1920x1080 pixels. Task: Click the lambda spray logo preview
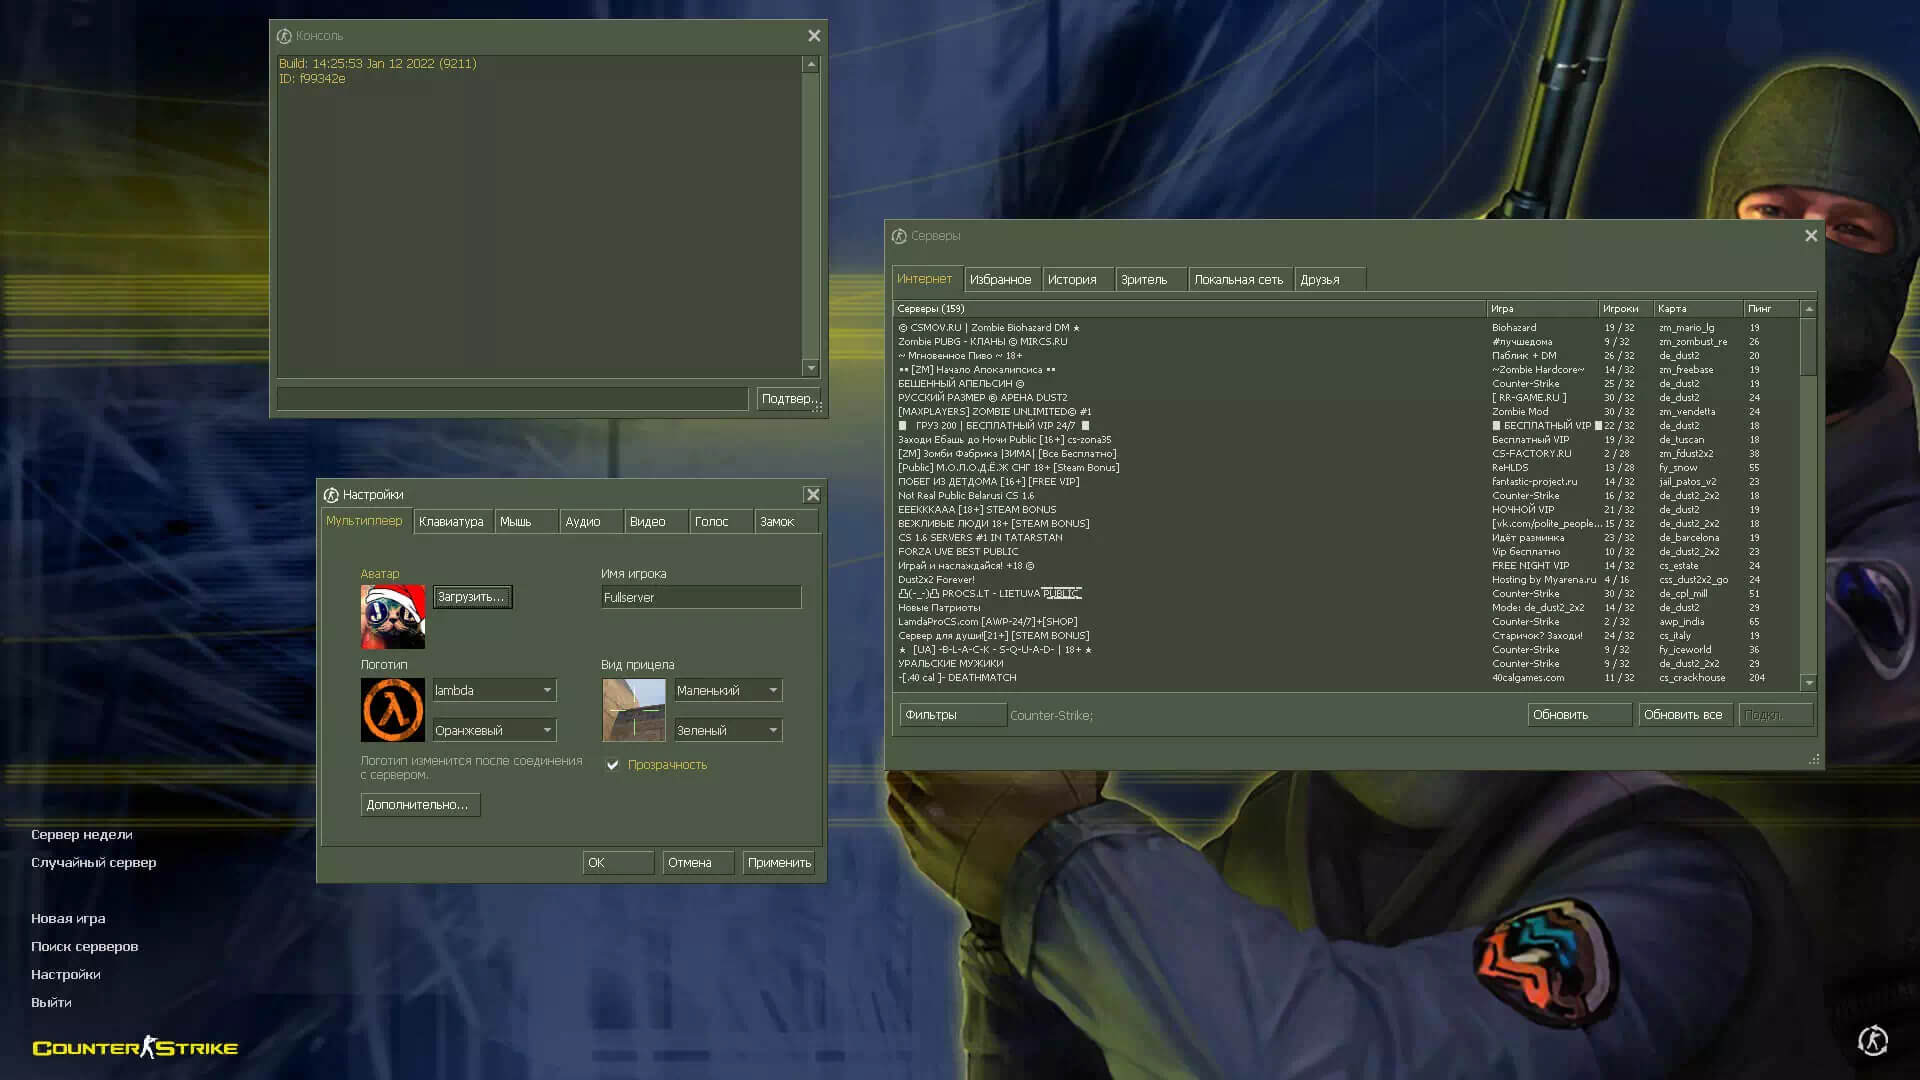coord(392,710)
